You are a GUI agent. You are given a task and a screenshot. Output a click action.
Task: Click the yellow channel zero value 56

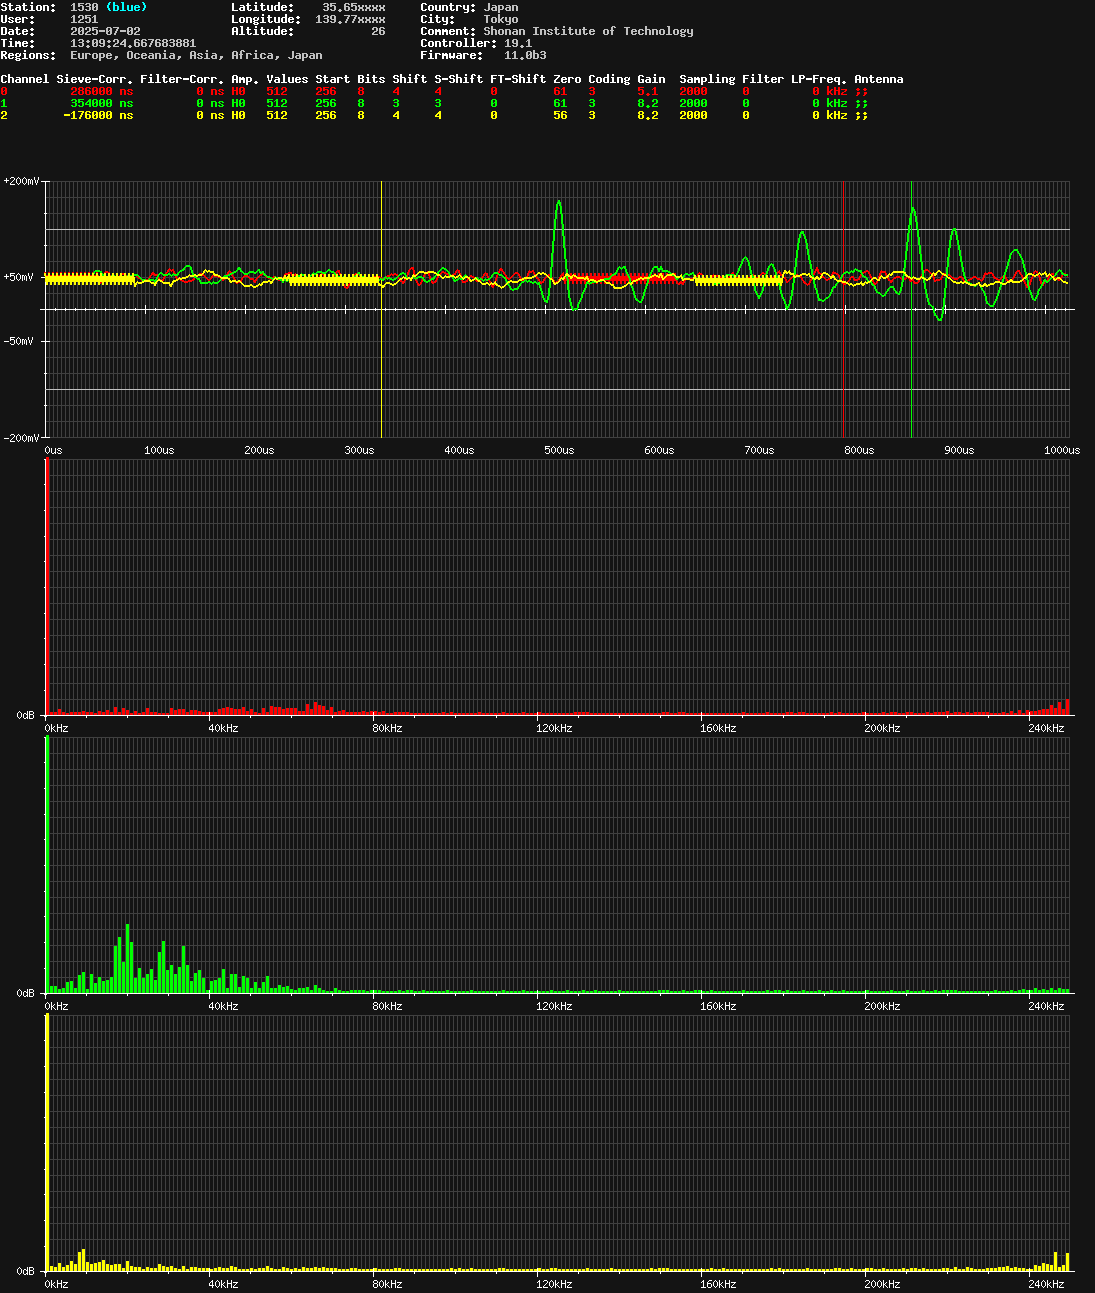pyautogui.click(x=560, y=115)
